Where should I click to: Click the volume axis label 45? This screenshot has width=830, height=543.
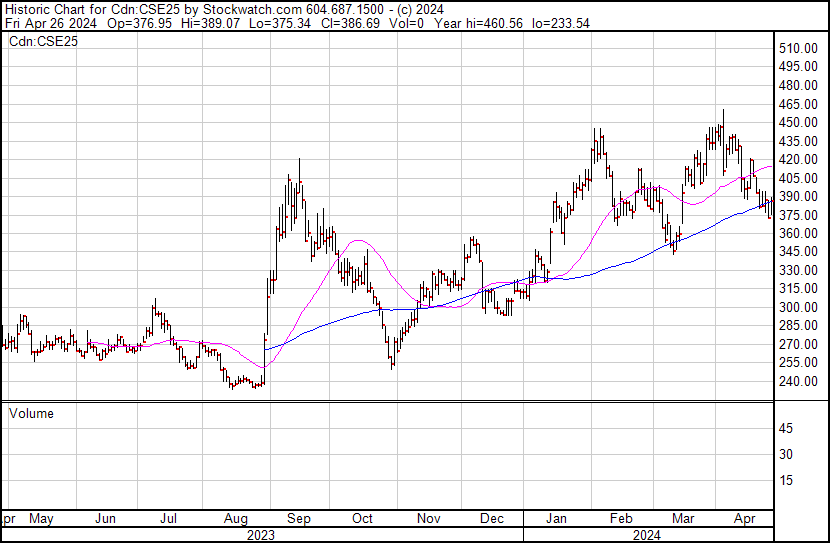786,428
